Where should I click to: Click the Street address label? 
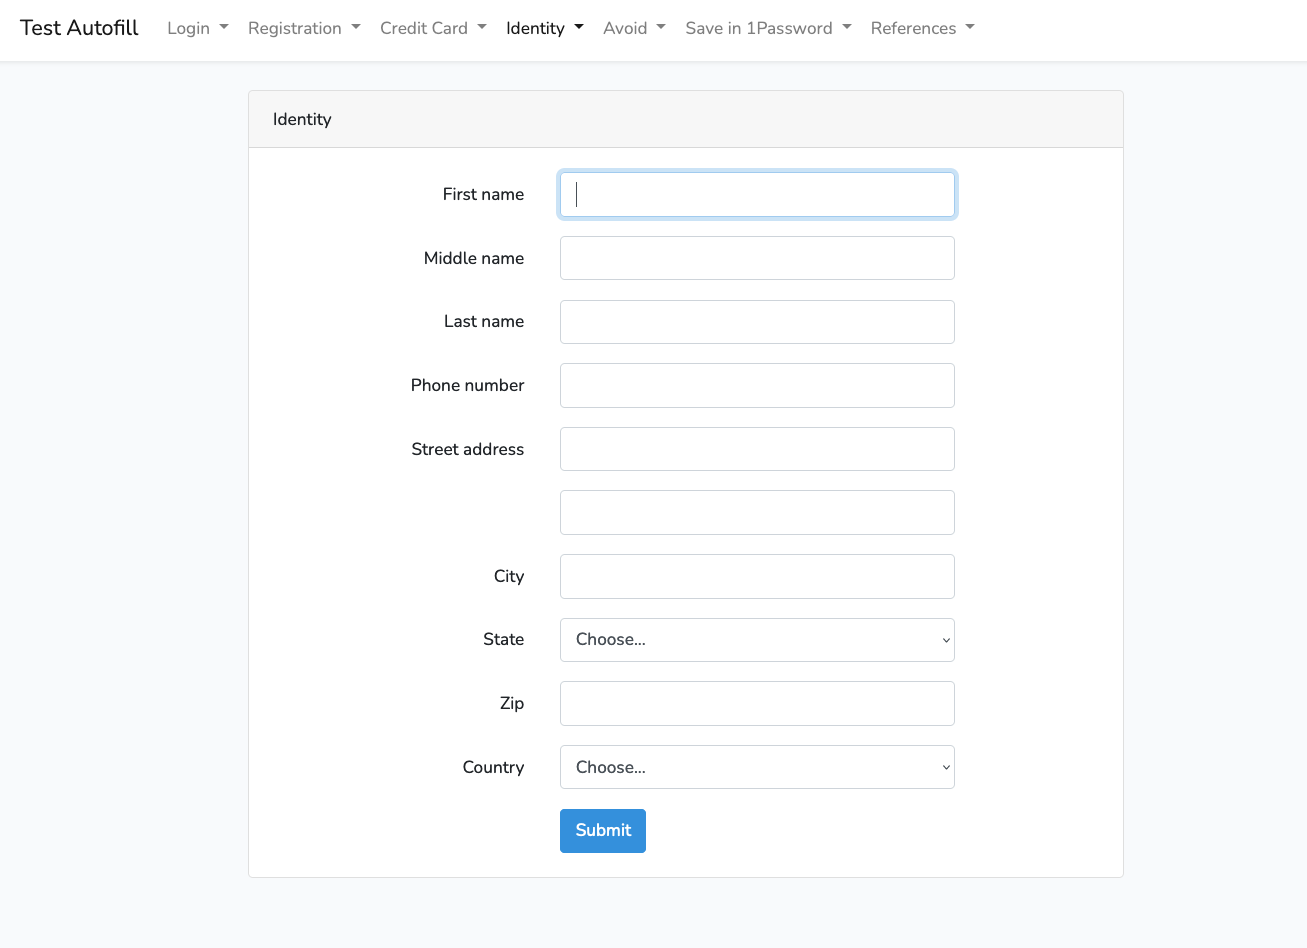point(467,449)
